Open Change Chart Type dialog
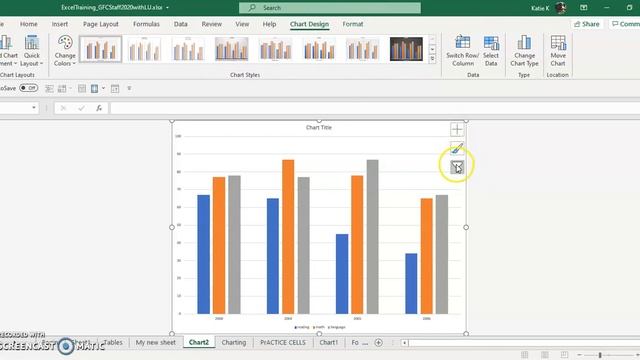 [524, 51]
